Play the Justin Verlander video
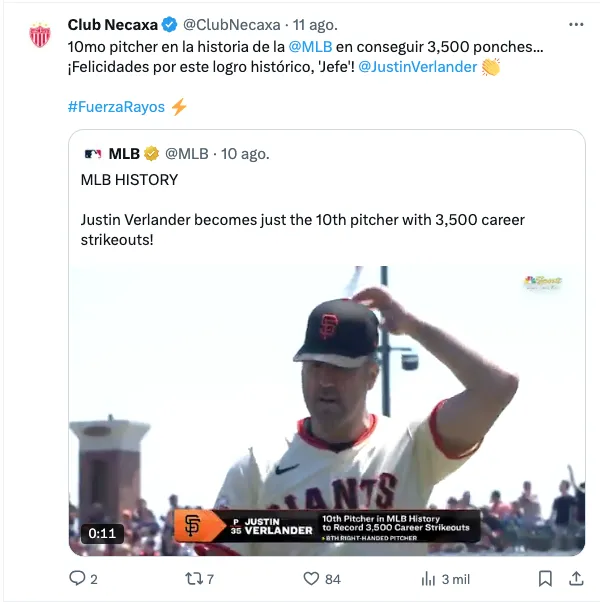This screenshot has height=602, width=600. [x=326, y=410]
